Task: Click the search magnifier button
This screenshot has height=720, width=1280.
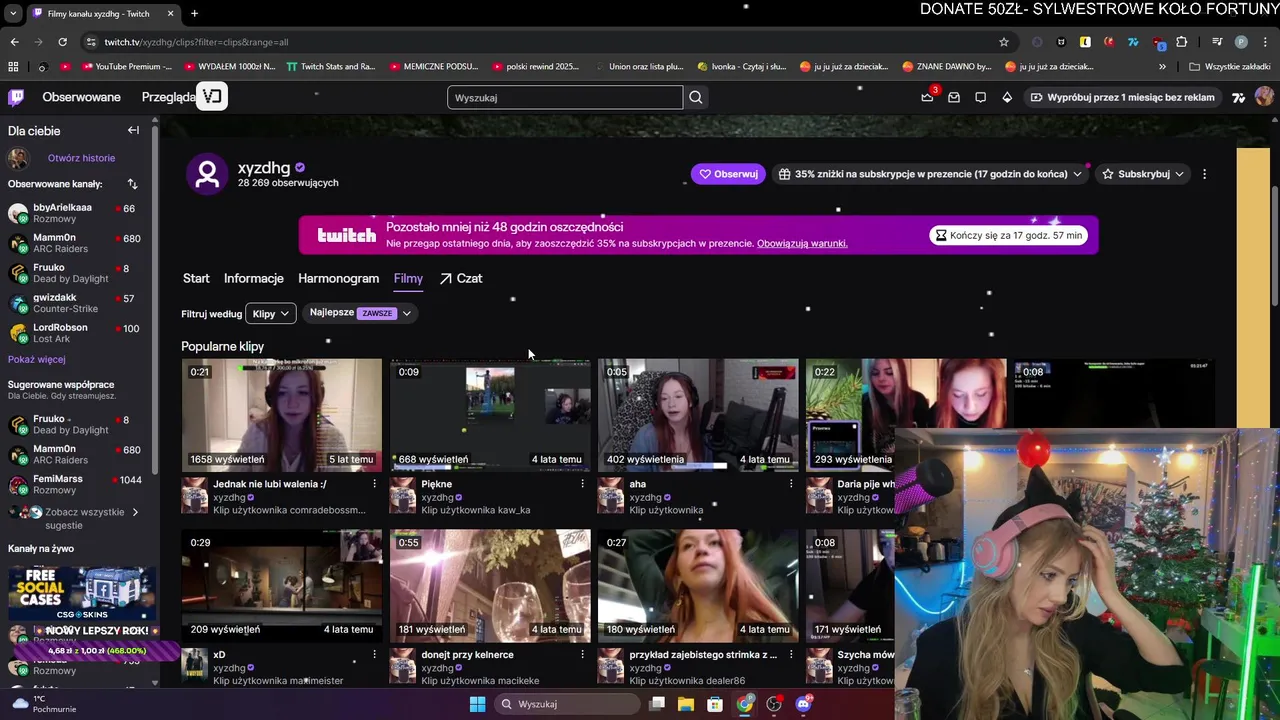Action: (696, 97)
